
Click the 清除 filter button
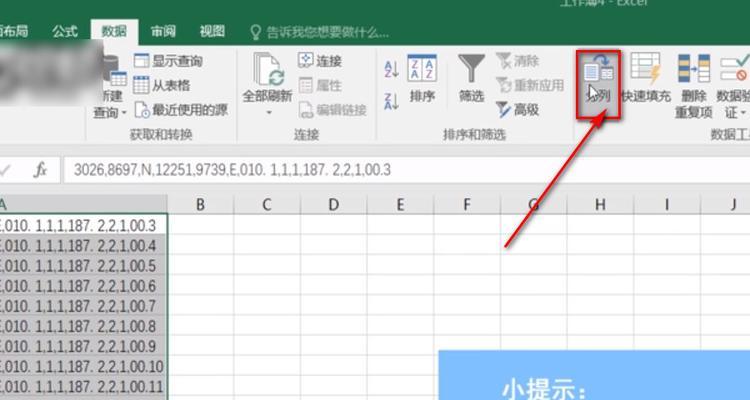point(518,61)
